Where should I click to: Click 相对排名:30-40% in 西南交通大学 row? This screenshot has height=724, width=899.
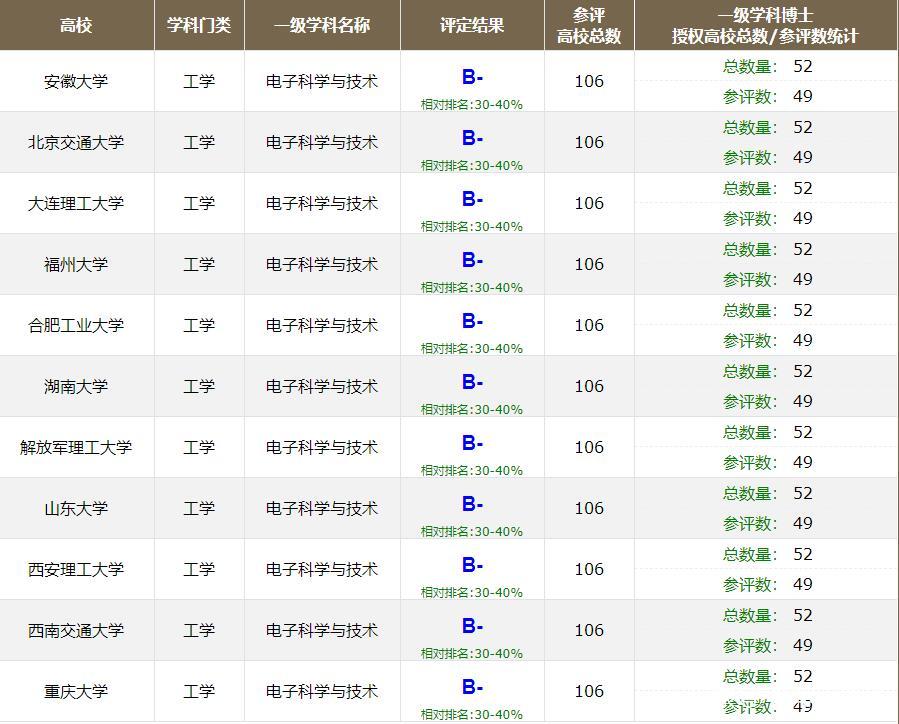pyautogui.click(x=472, y=653)
